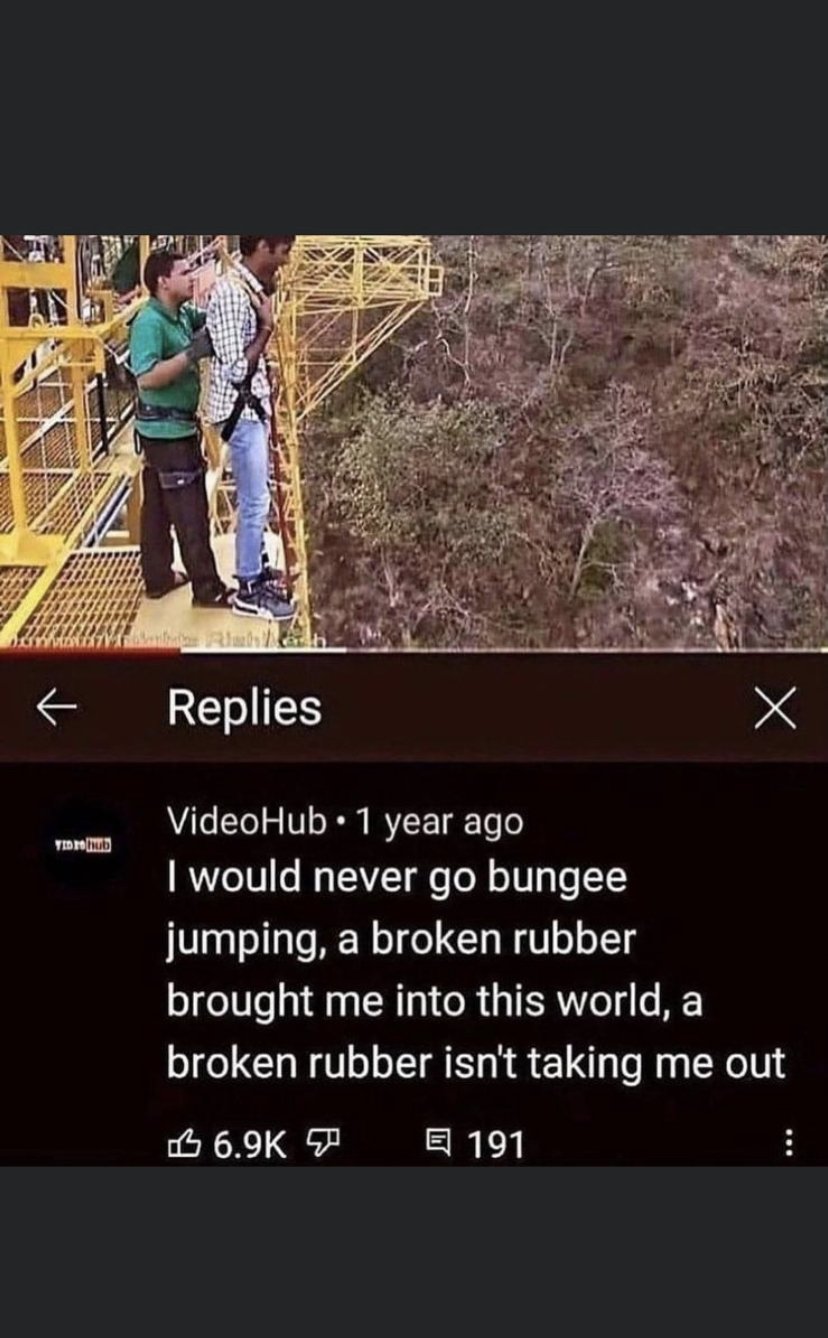Open the three-dot comment options menu
This screenshot has height=1338, width=828.
click(x=788, y=1143)
